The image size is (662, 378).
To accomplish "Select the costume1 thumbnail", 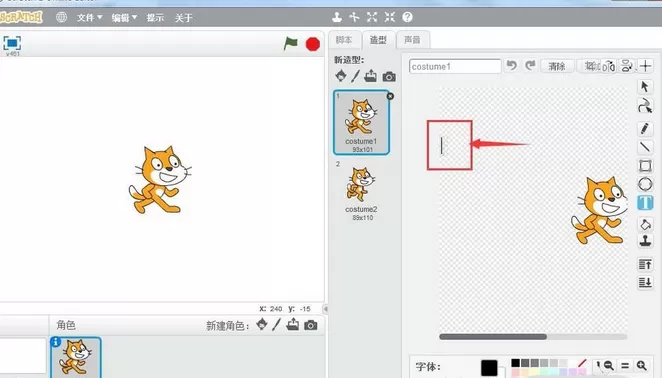I will click(361, 122).
